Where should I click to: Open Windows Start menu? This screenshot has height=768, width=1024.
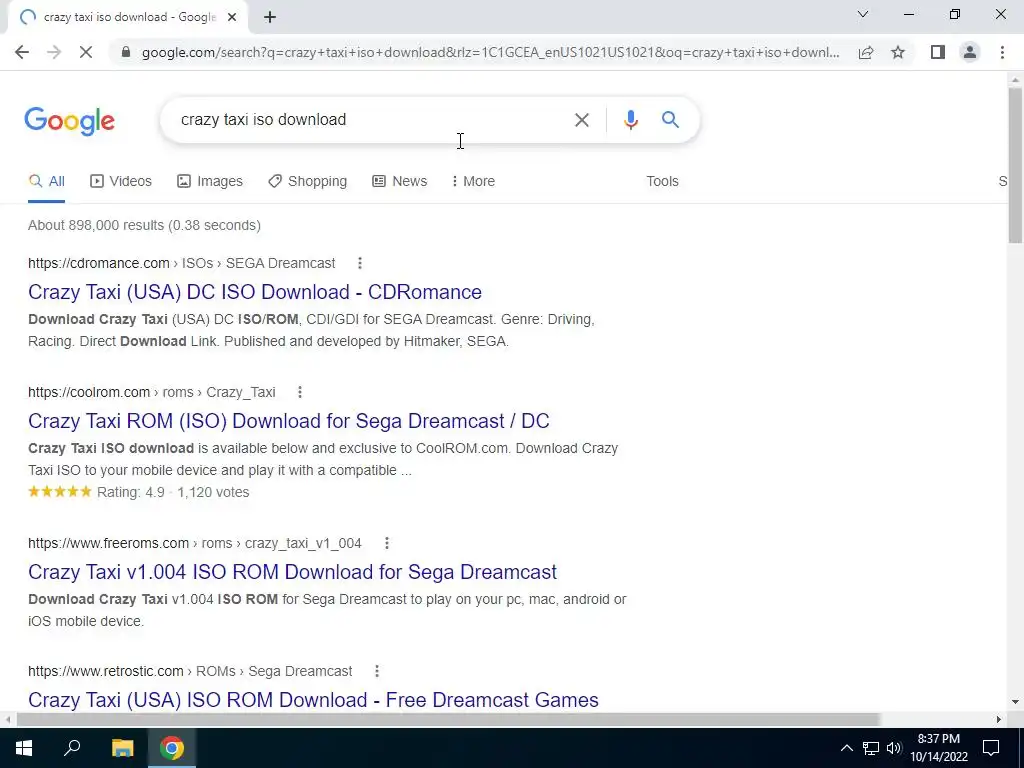24,748
